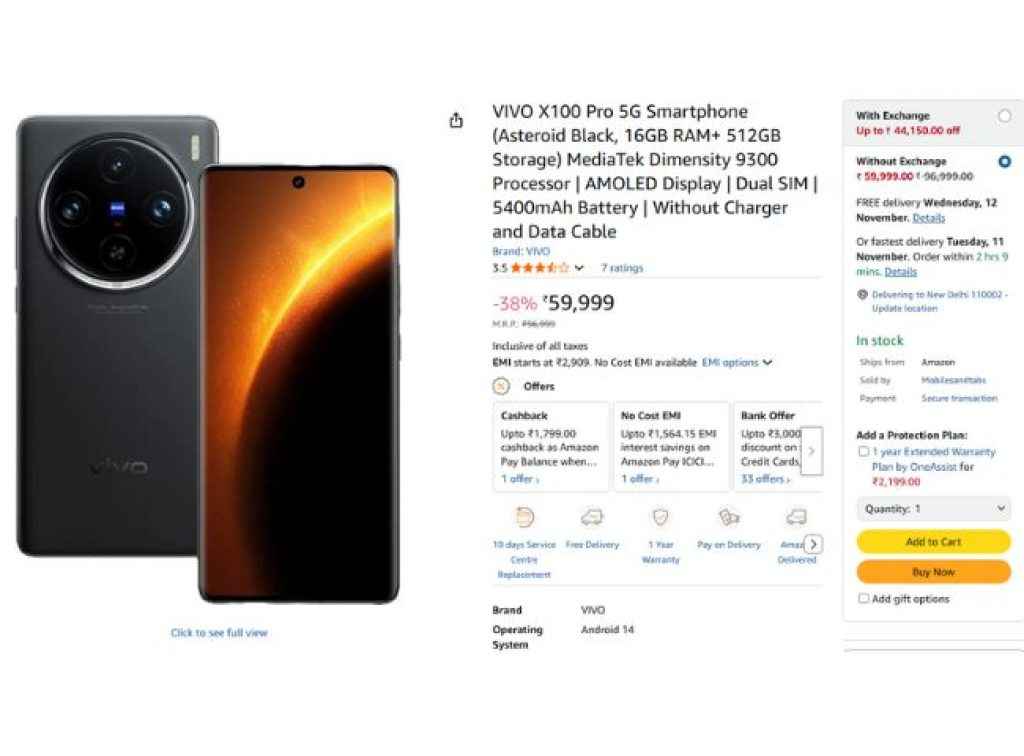
Task: Click the location pin icon near delivery address
Action: click(x=862, y=294)
